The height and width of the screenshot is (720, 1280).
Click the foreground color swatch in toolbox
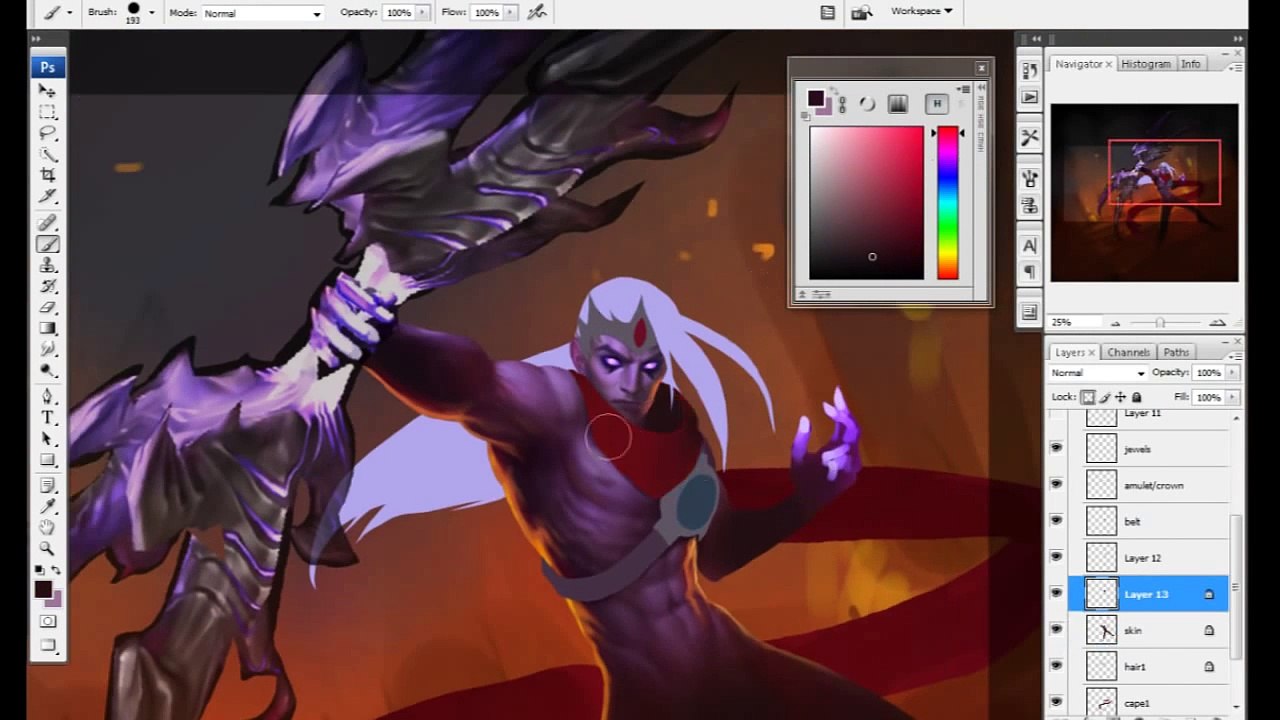(43, 589)
